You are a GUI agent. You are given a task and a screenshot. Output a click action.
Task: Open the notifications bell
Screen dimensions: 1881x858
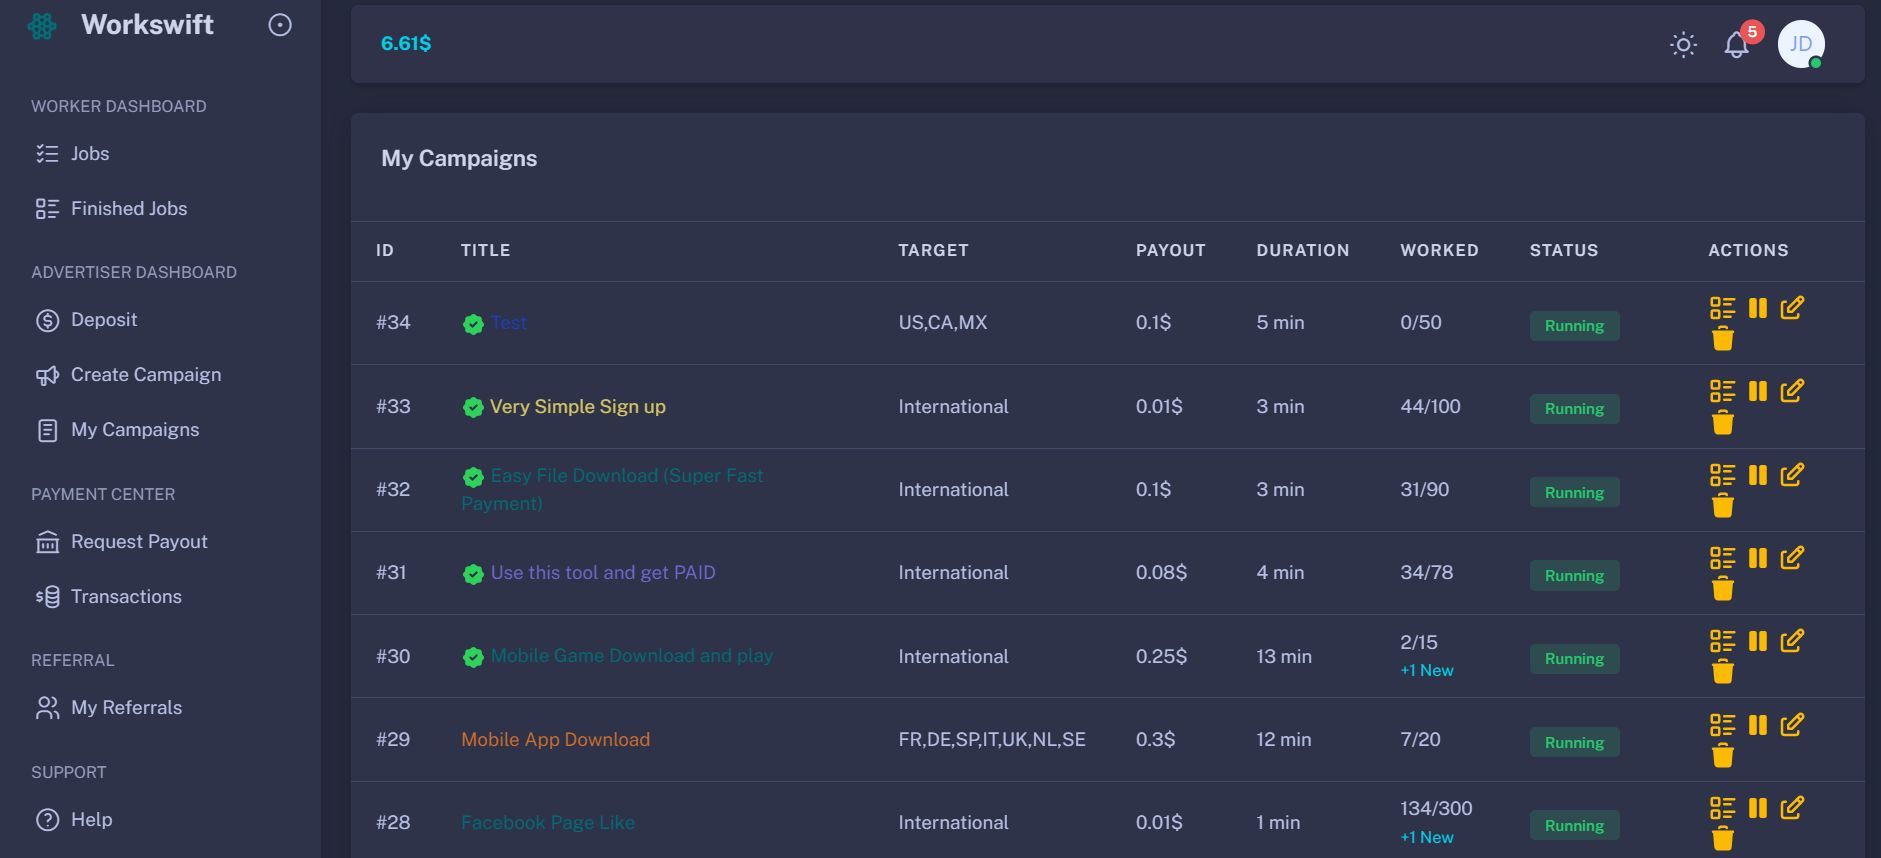tap(1737, 45)
